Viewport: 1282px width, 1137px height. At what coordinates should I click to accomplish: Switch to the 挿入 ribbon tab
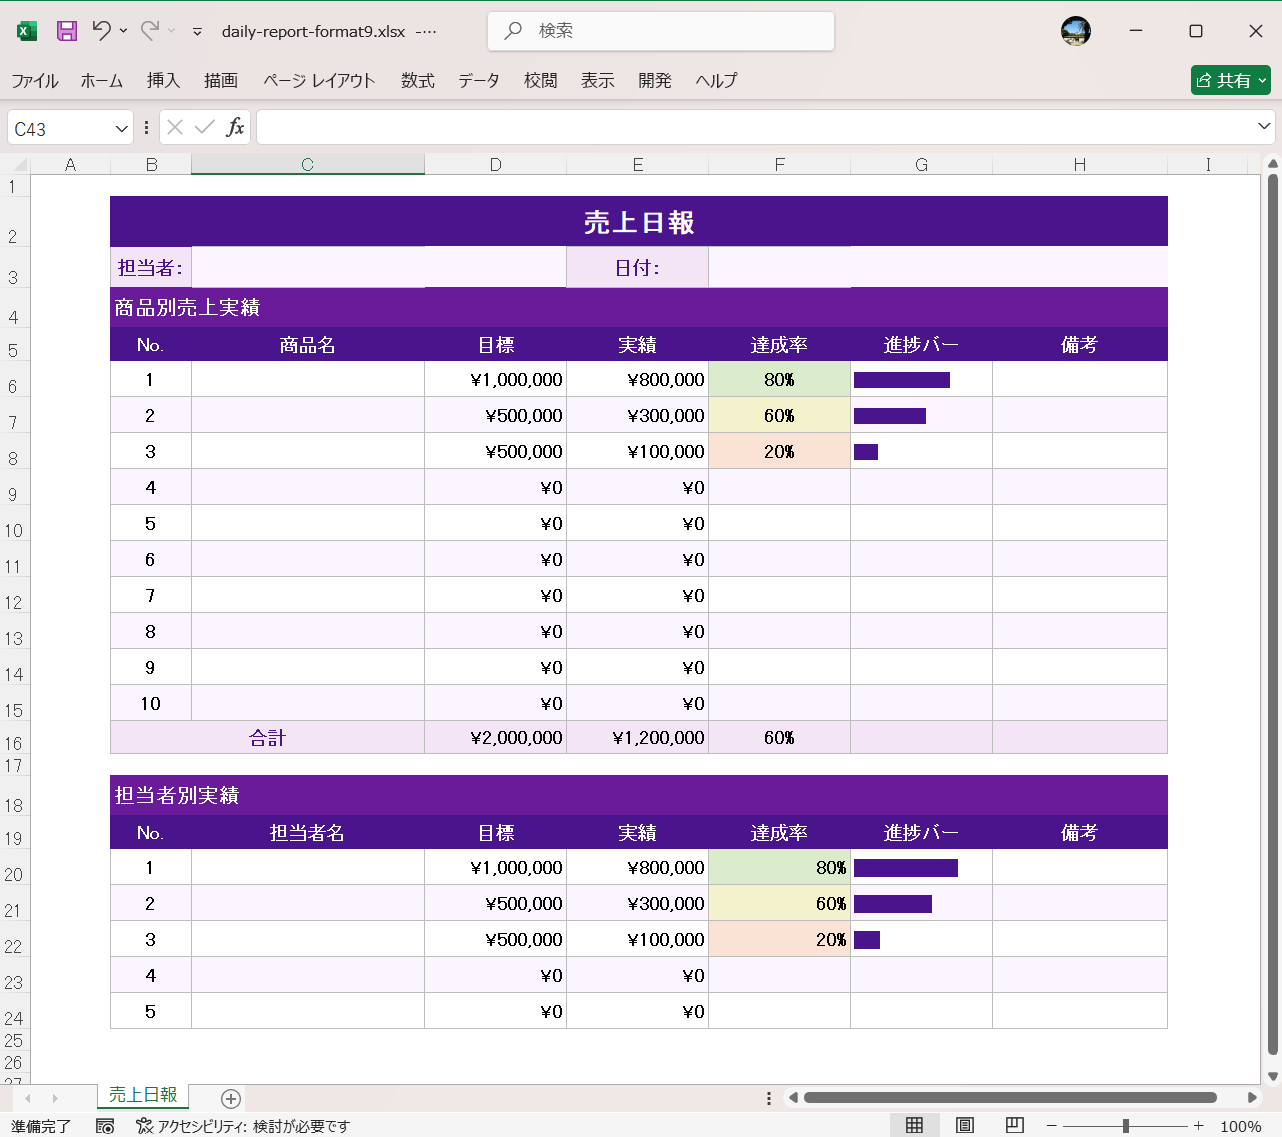point(163,81)
